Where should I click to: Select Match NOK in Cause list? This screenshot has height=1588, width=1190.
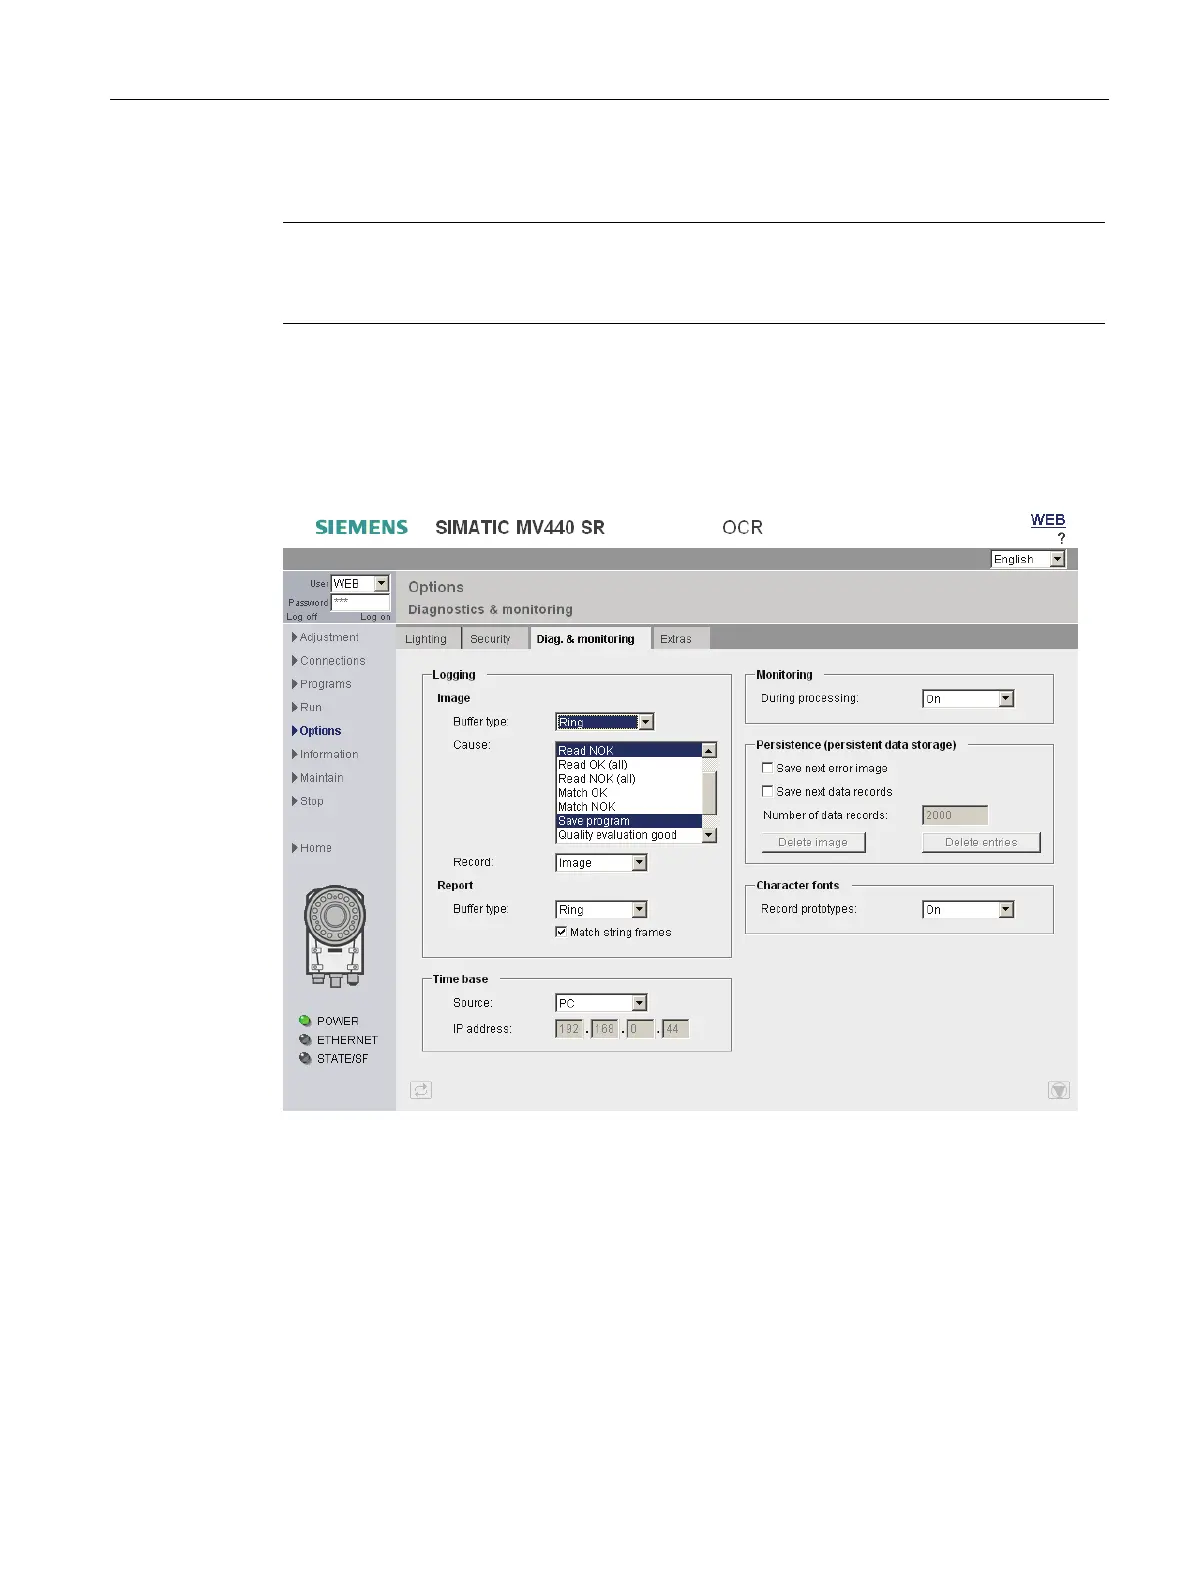pyautogui.click(x=629, y=807)
